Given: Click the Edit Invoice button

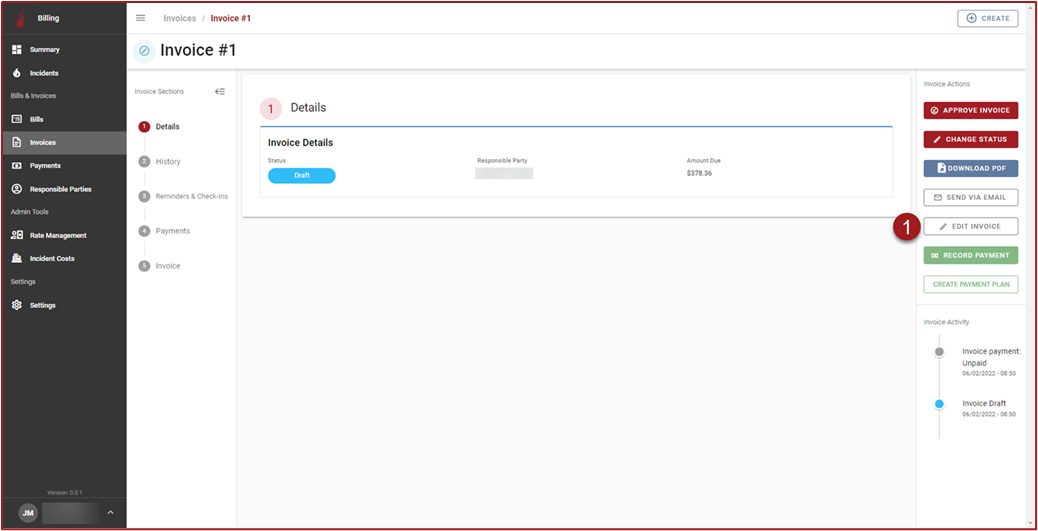Looking at the screenshot, I should point(970,227).
